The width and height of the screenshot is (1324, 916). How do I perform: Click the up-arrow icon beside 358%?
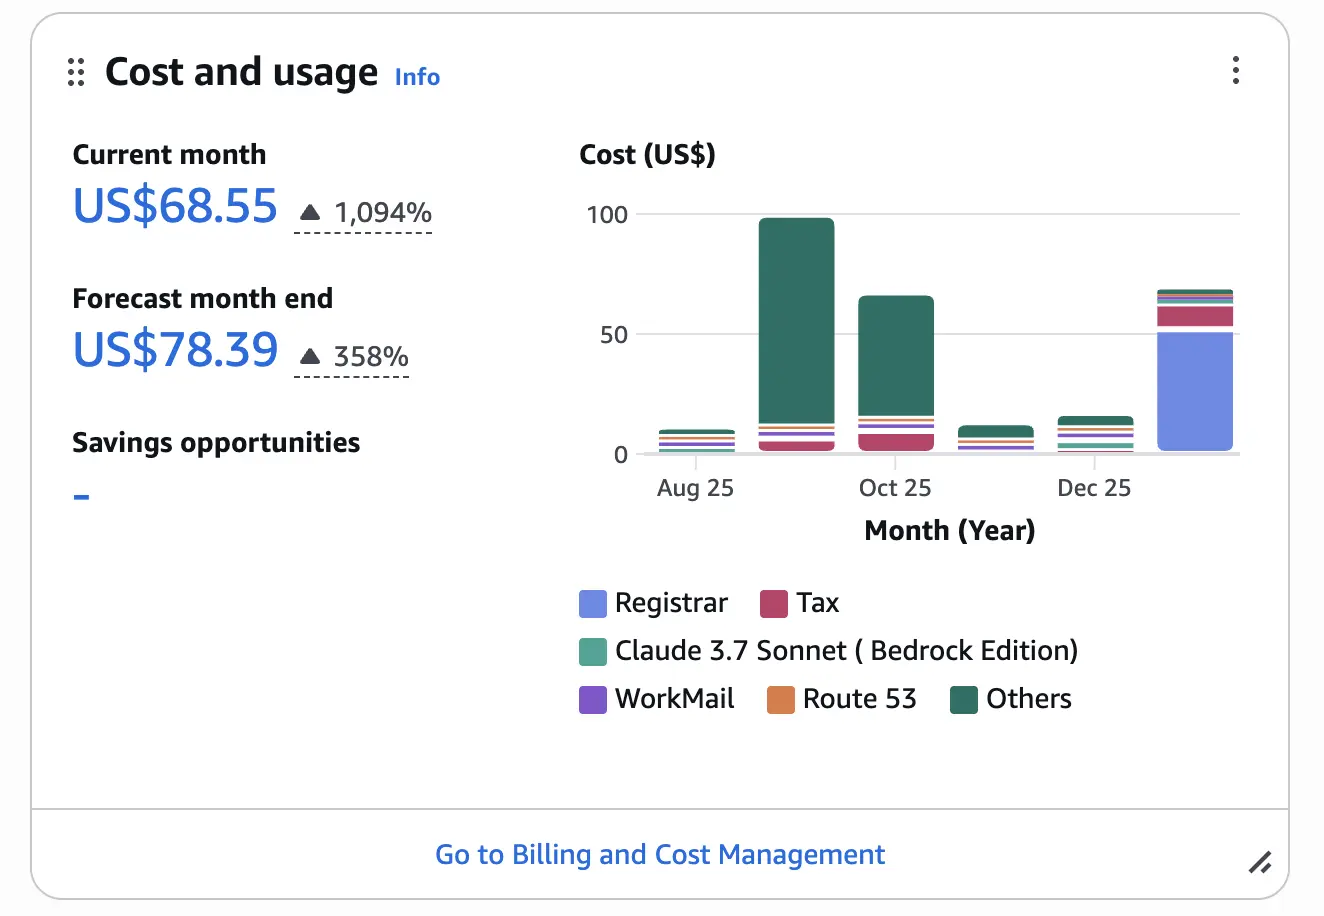coord(310,357)
